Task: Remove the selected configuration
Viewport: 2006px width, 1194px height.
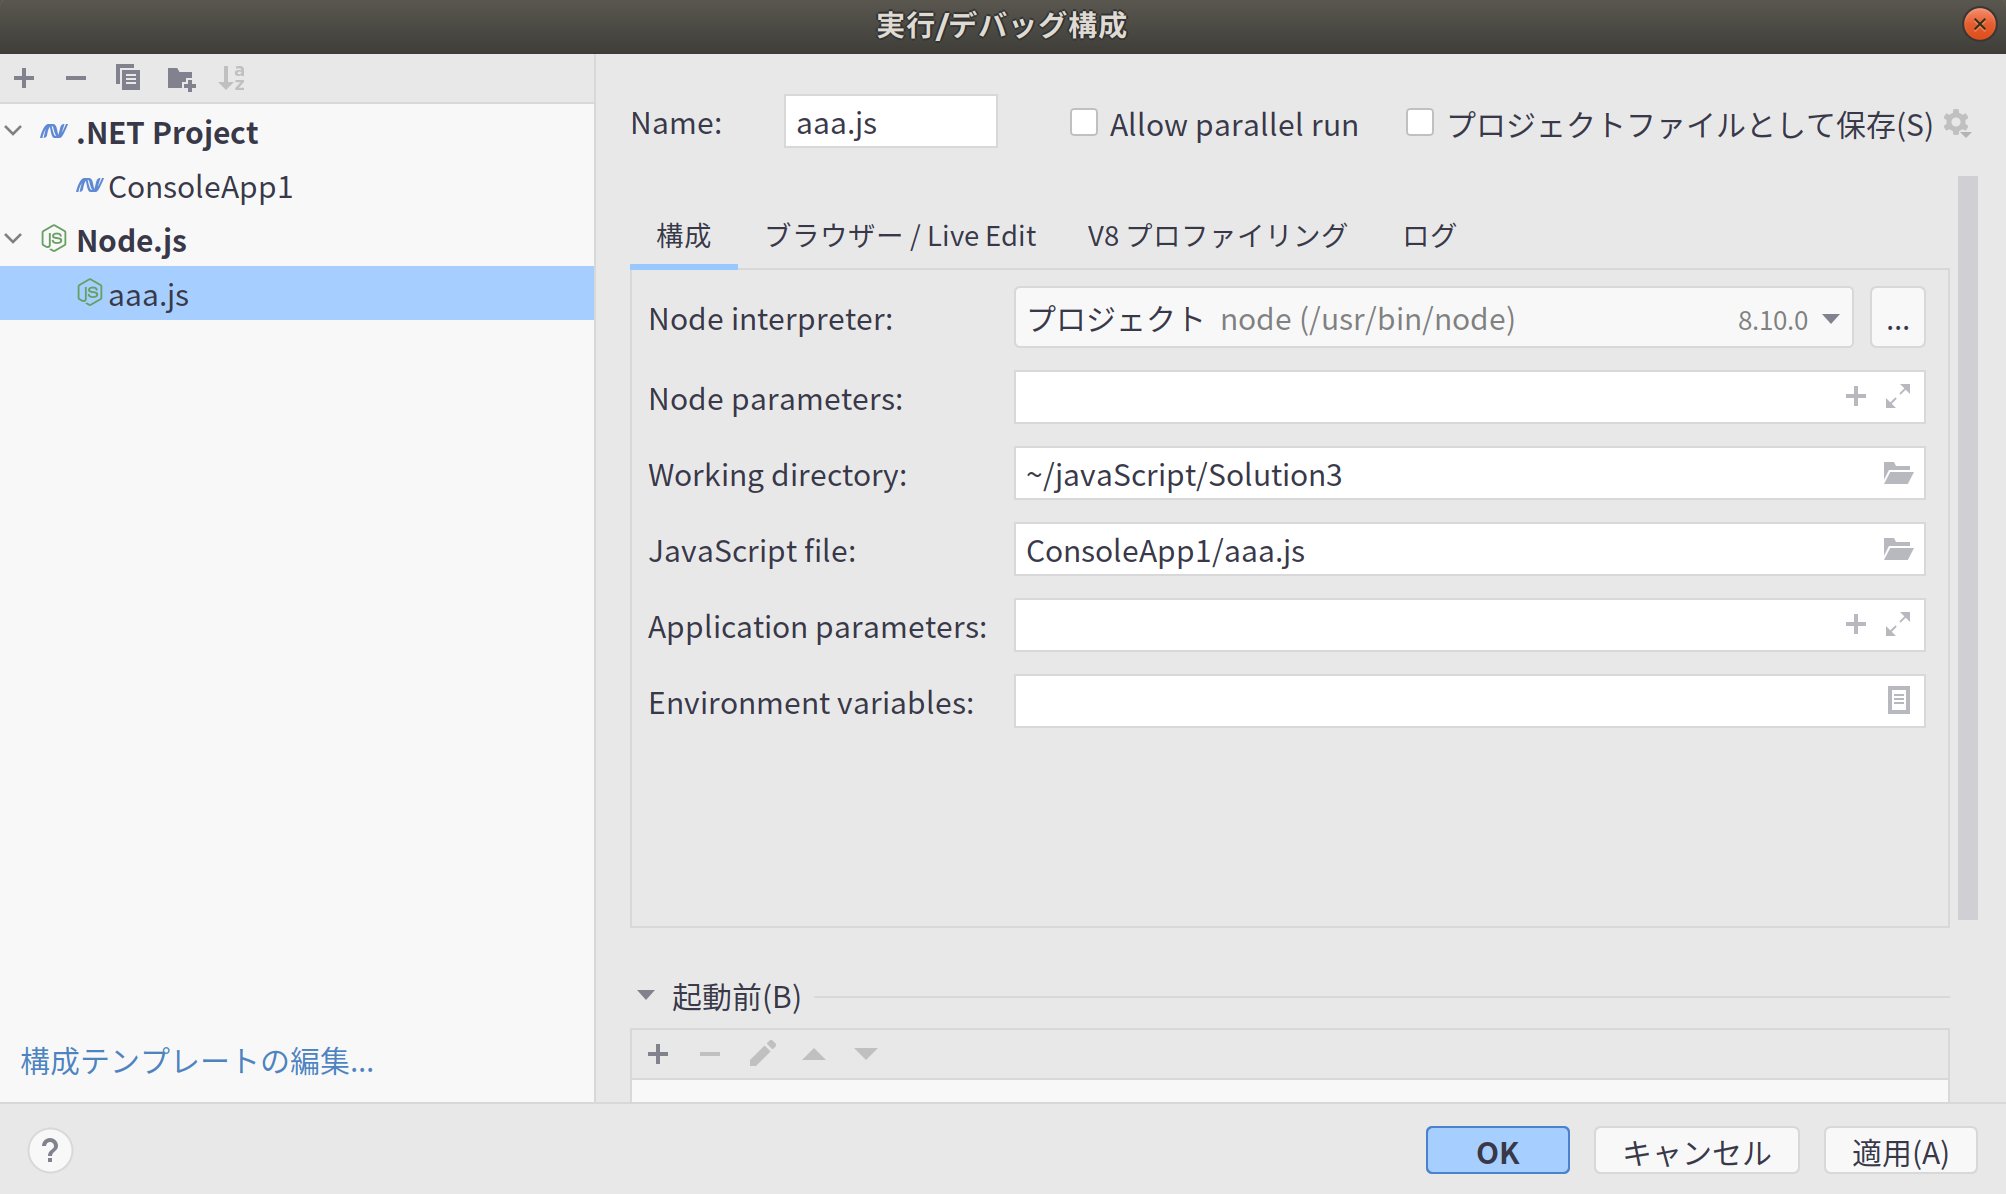Action: pos(74,78)
